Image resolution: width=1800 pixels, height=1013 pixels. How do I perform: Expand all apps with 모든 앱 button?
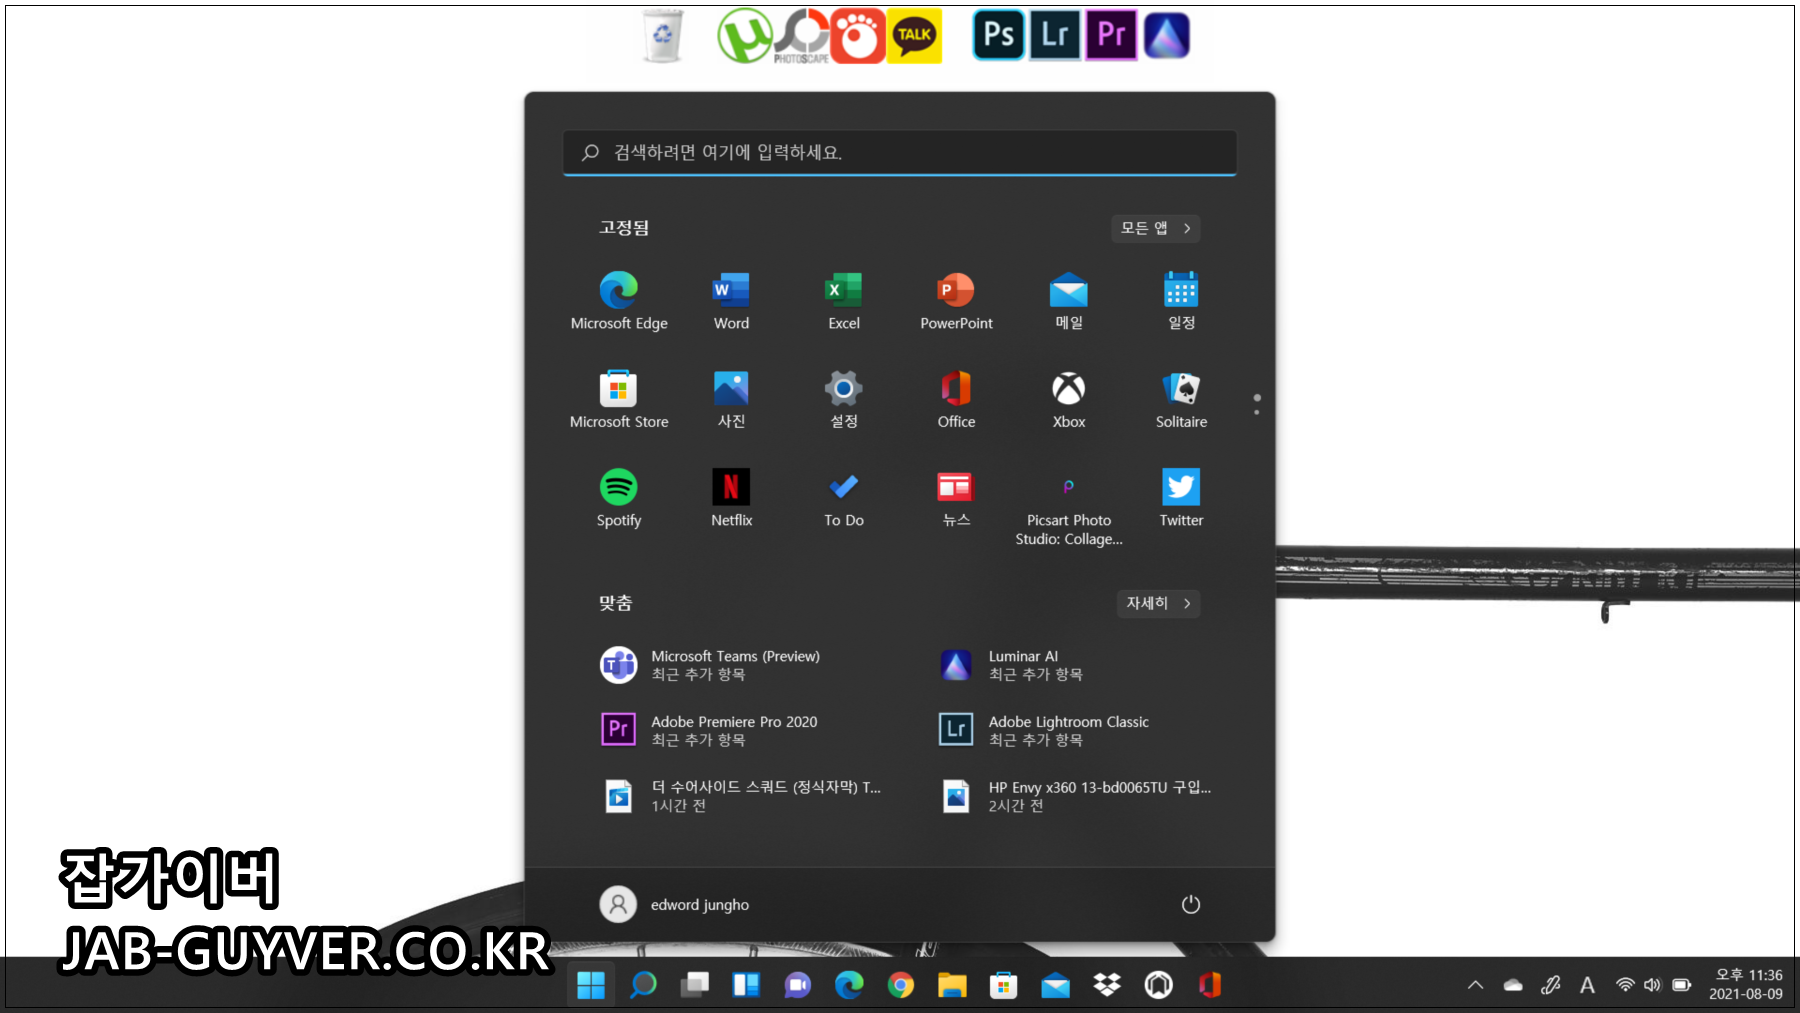[1156, 228]
